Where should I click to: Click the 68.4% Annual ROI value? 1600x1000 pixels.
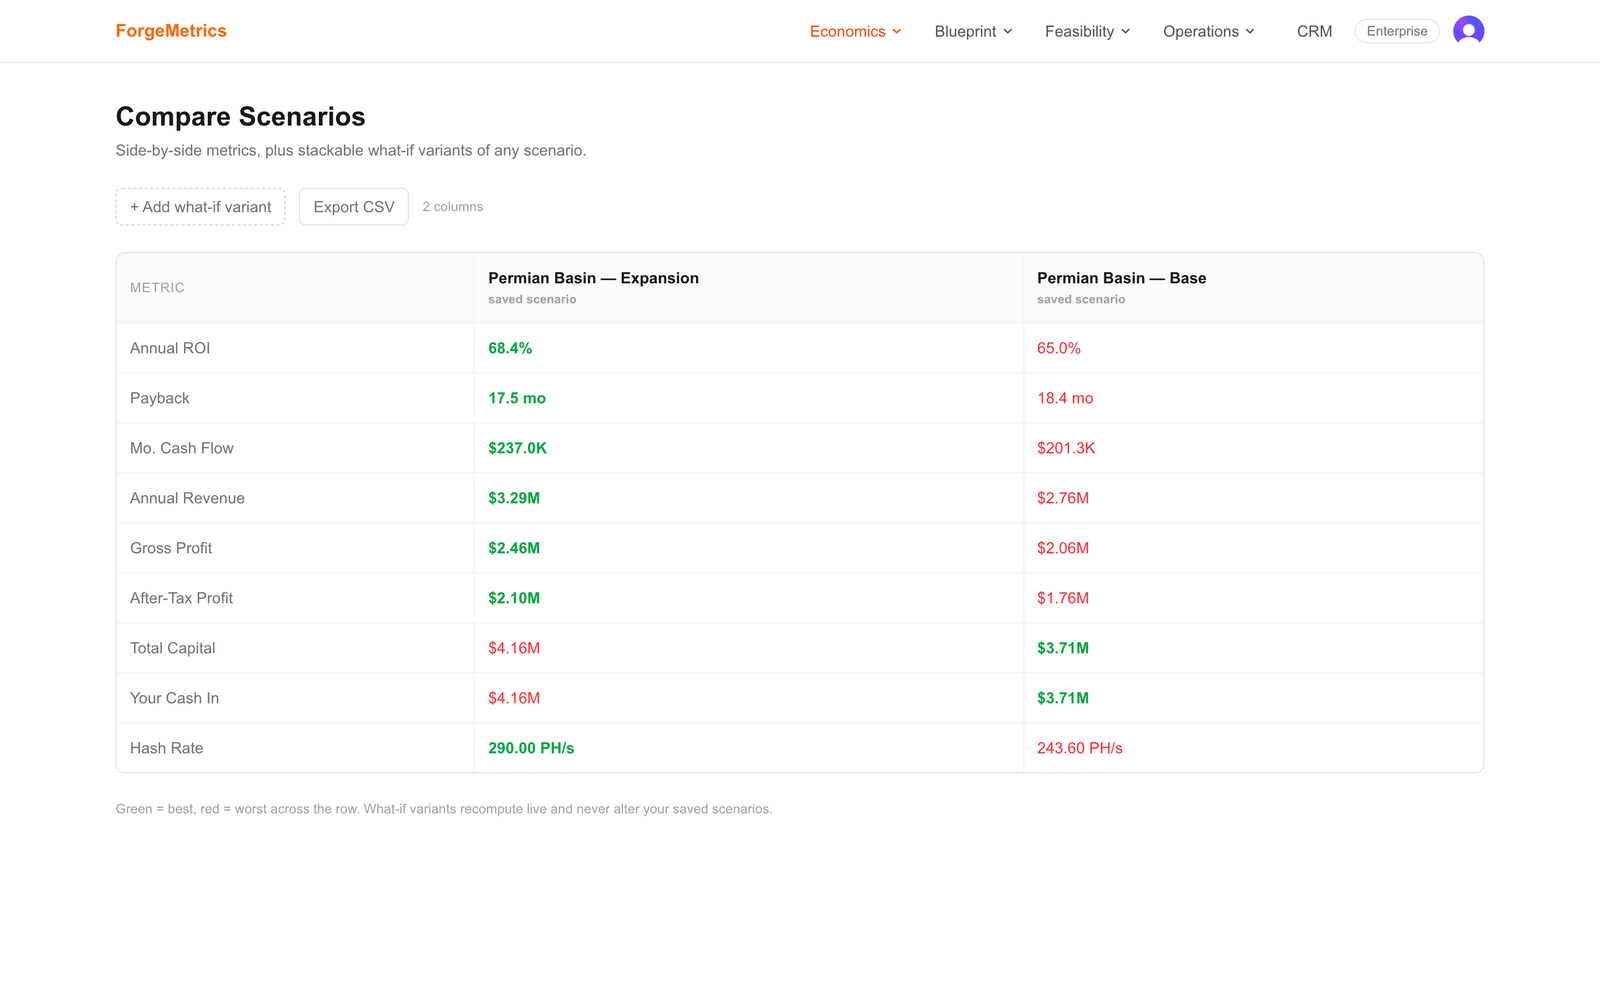(x=510, y=348)
